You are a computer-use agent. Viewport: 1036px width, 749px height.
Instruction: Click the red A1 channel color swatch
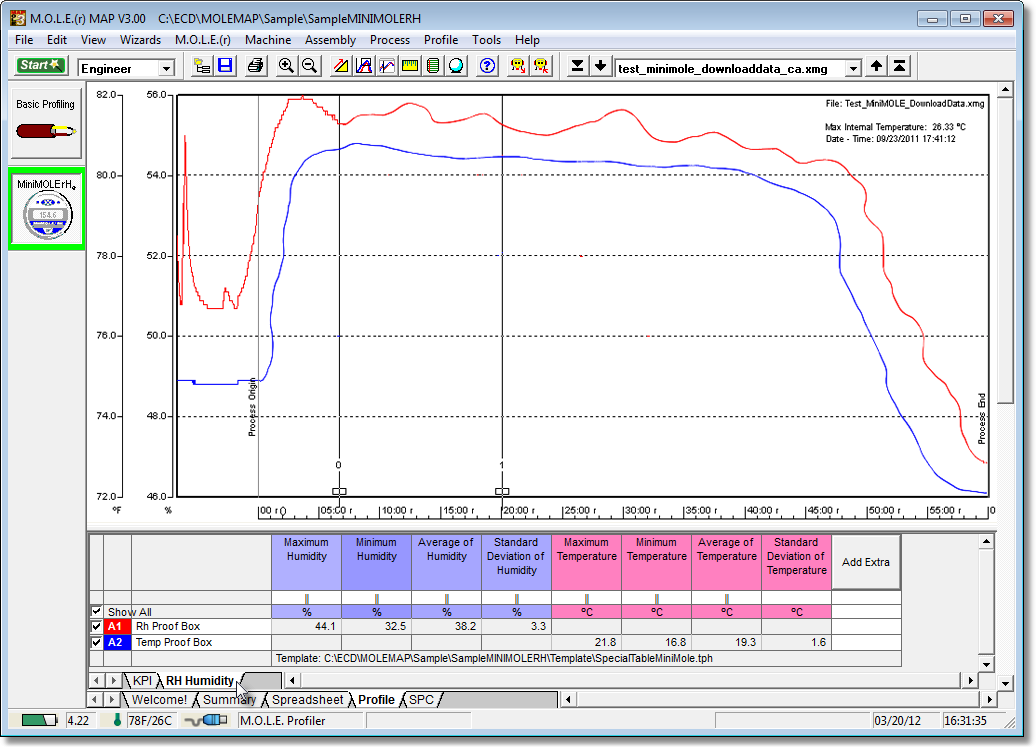(118, 625)
